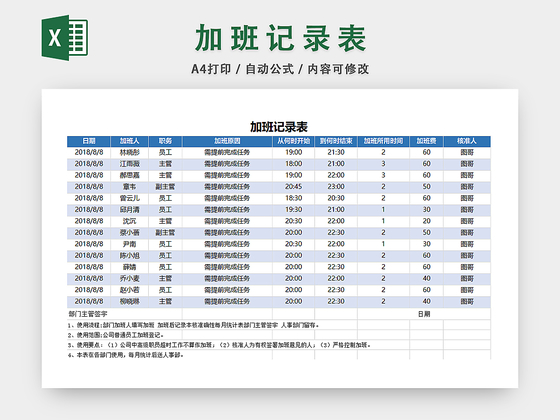Click the subtitle A4打印 / 自动公式 / 内容可修改
The width and height of the screenshot is (560, 420).
pyautogui.click(x=280, y=69)
